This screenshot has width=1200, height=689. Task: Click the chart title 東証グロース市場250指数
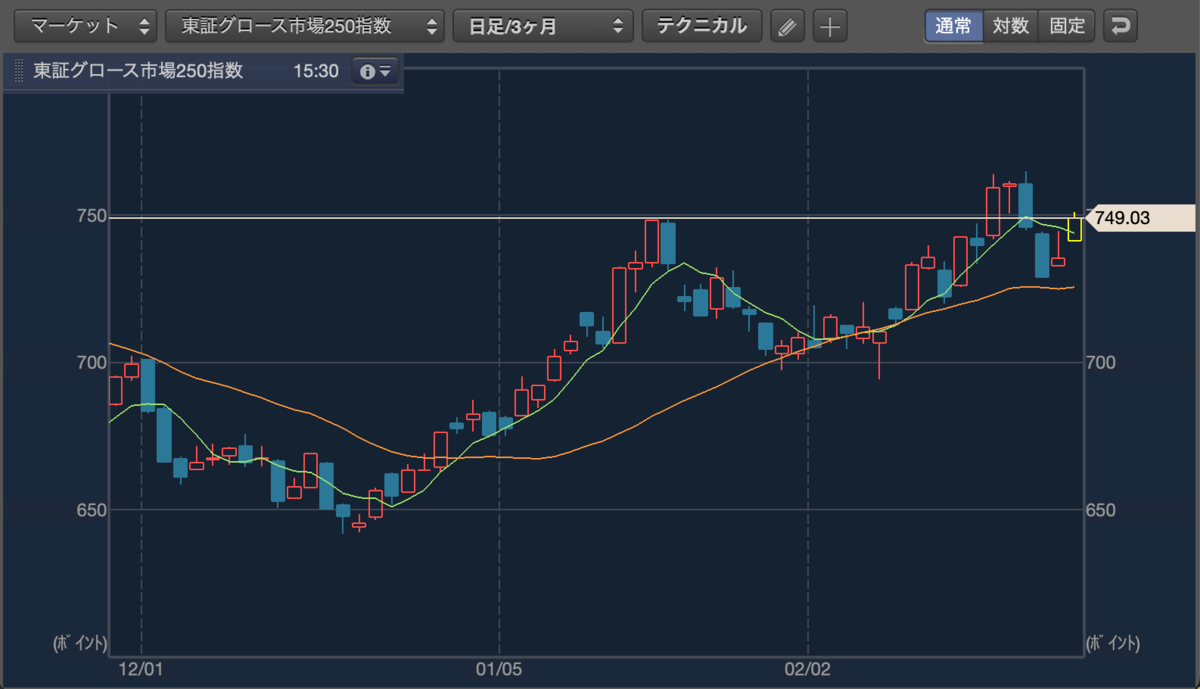[x=138, y=72]
